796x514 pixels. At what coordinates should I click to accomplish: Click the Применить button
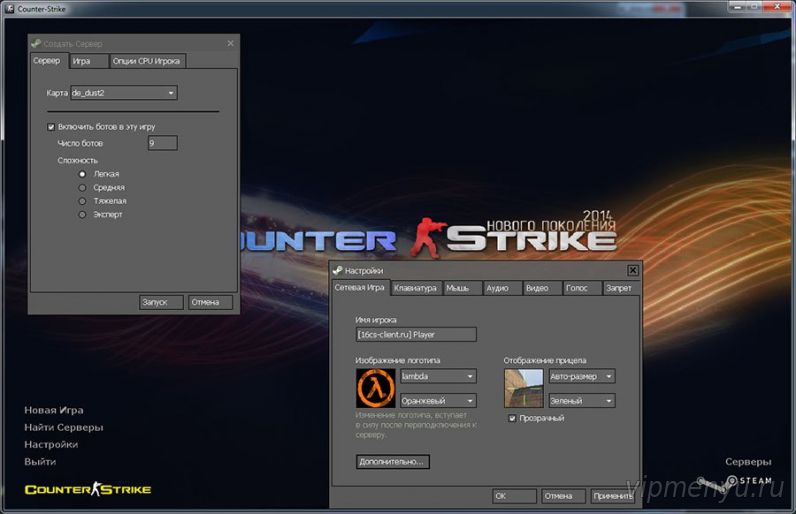pos(613,496)
